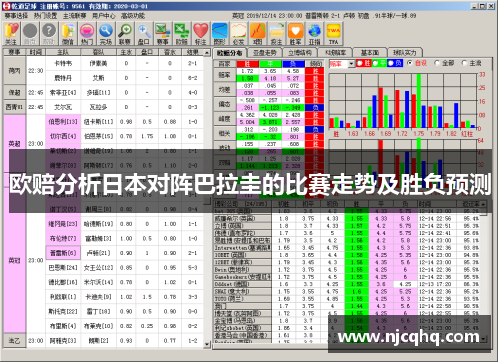Click blue 负 header cell in odds table
The height and width of the screenshot is (362, 500).
click(x=293, y=63)
